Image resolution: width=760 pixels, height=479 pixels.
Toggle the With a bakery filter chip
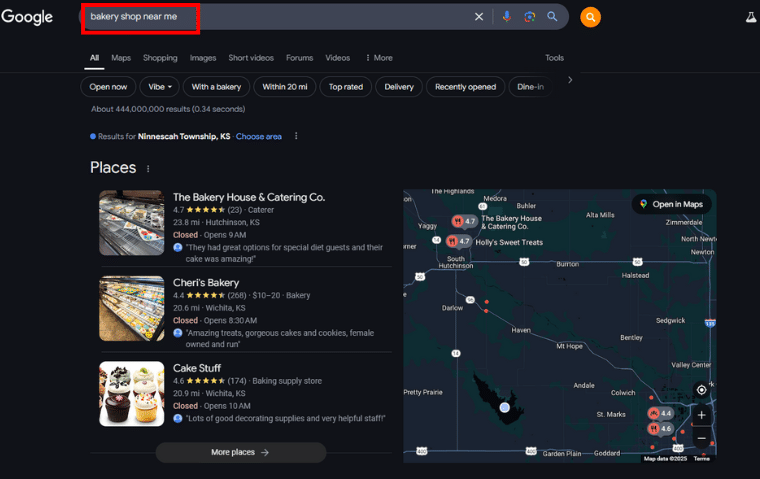click(x=216, y=87)
